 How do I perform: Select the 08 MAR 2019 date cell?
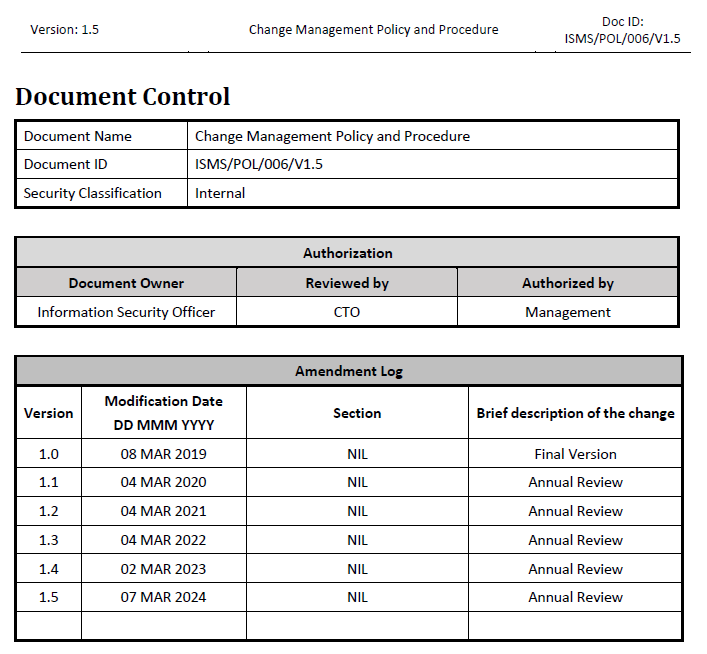(x=164, y=454)
